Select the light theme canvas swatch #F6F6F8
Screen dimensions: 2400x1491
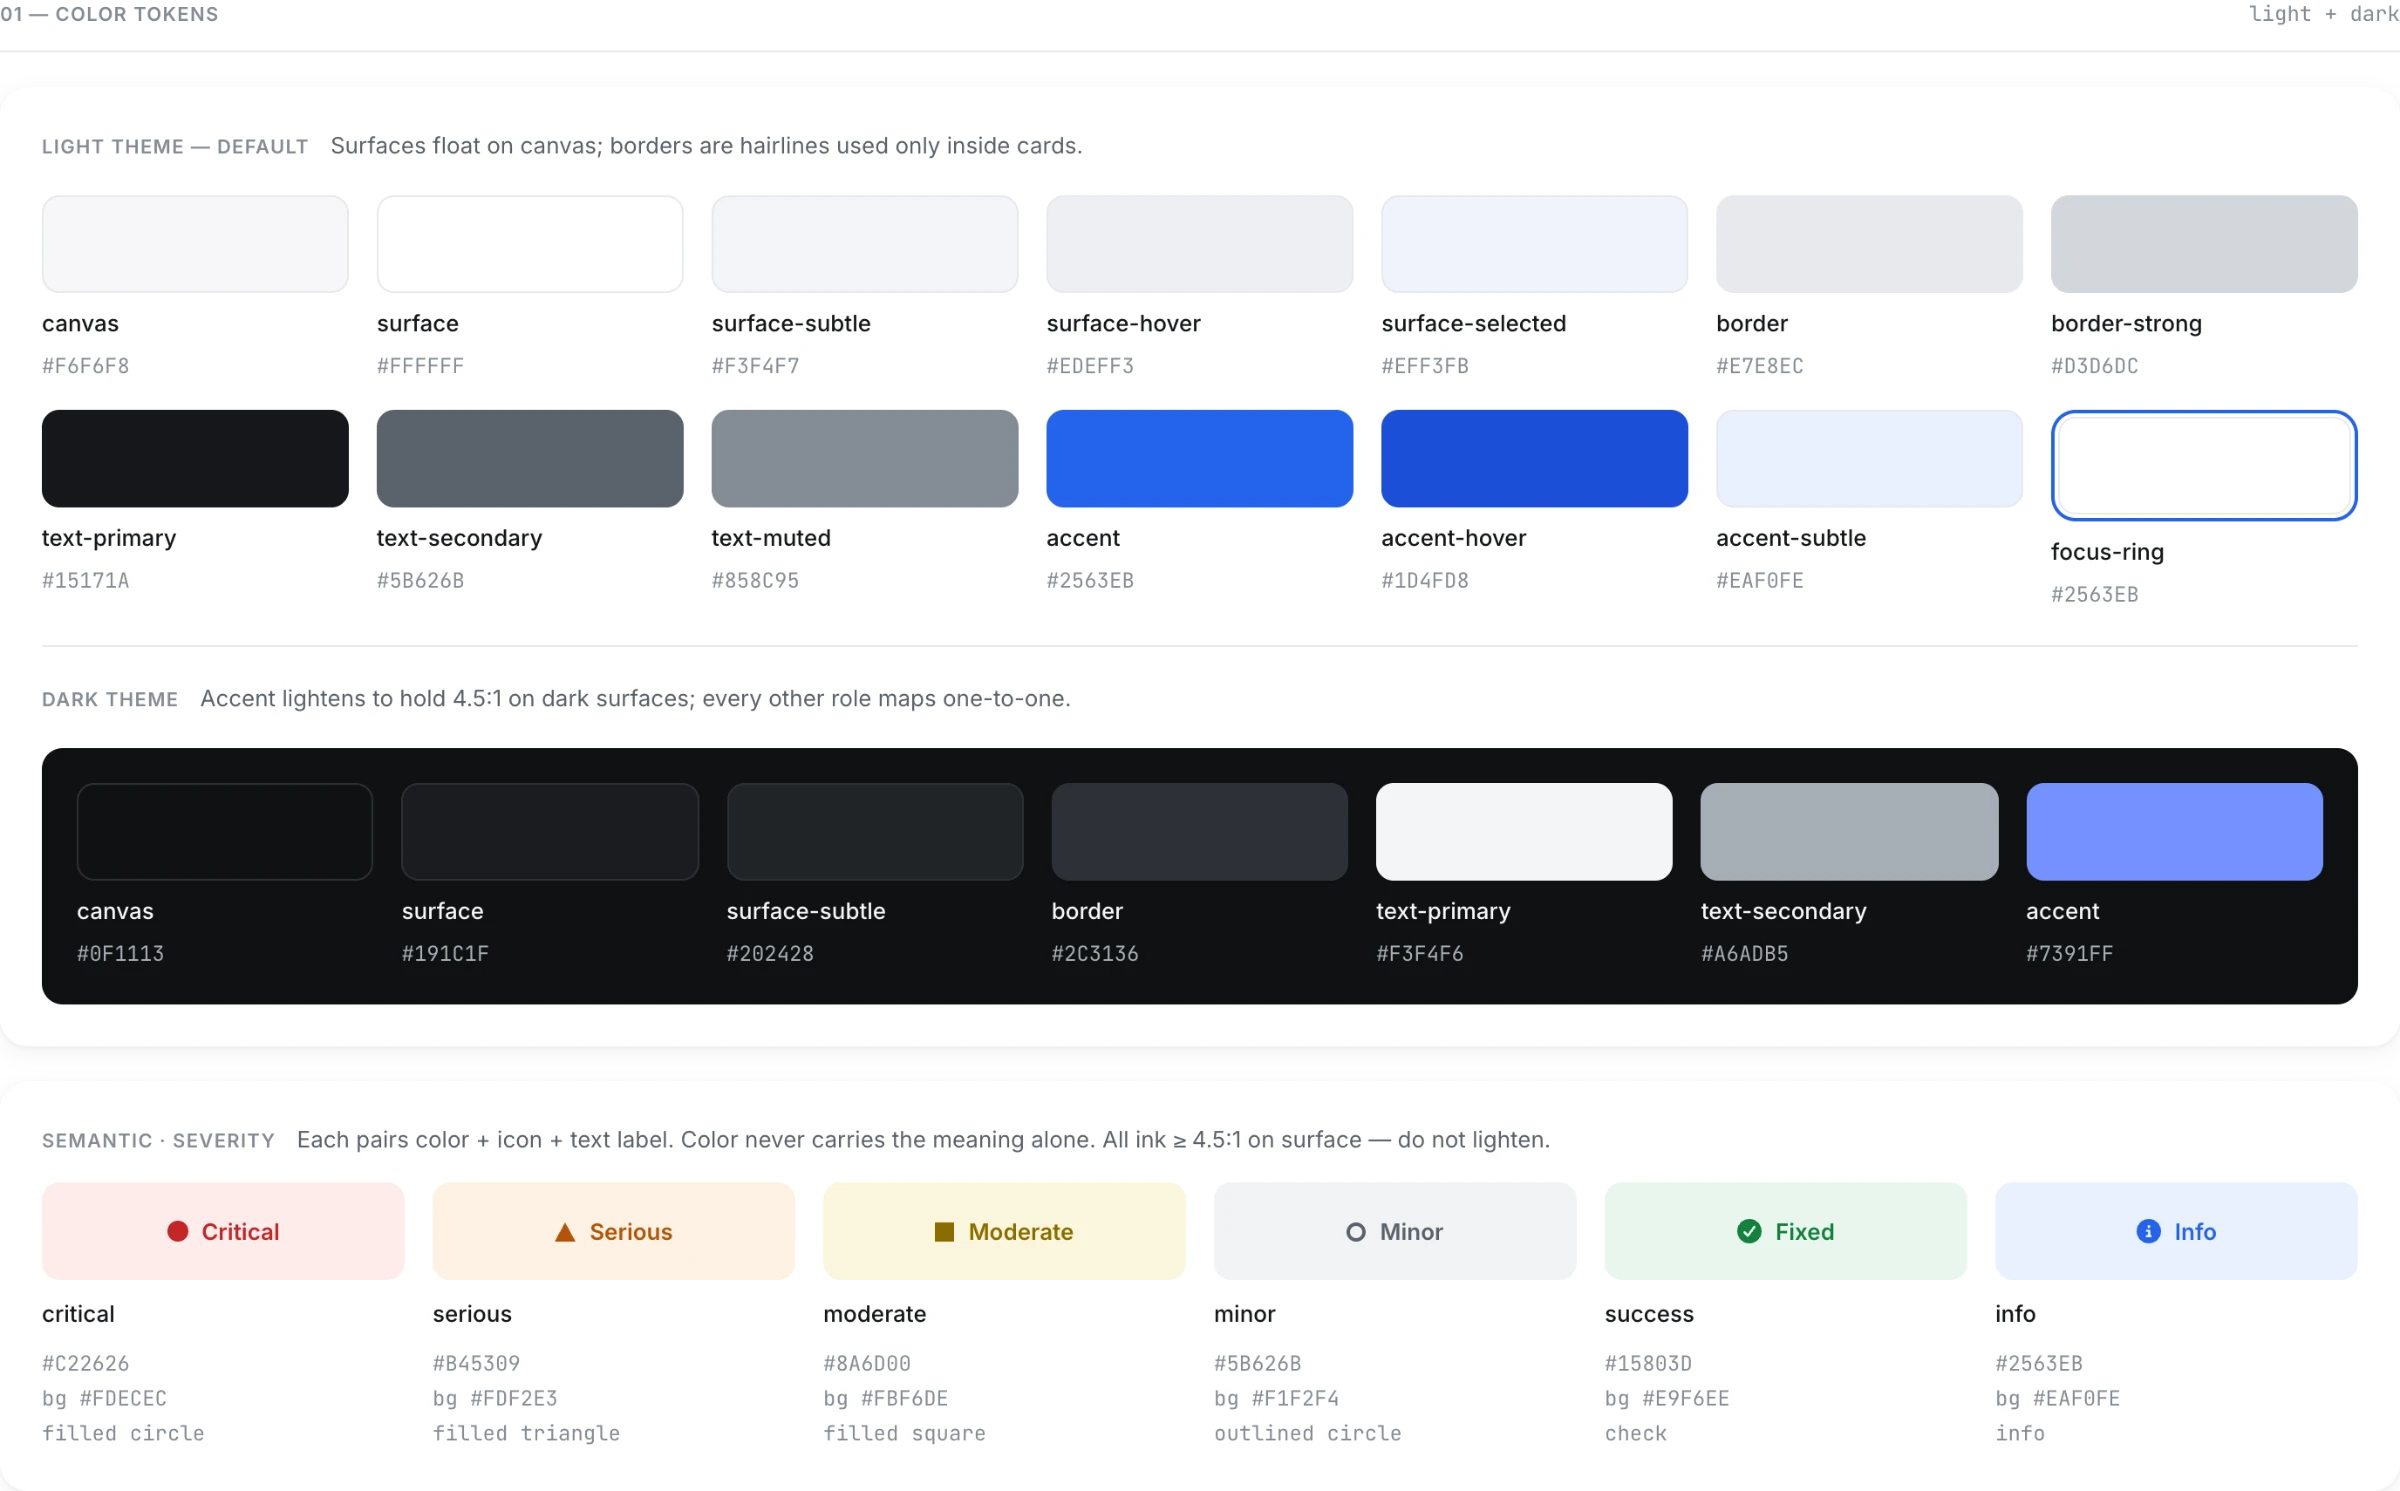(195, 244)
